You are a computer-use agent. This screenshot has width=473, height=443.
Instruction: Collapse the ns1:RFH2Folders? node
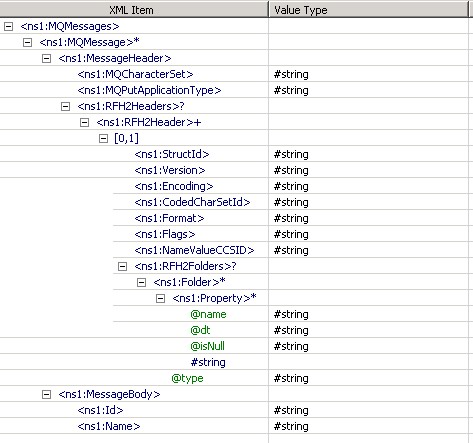[122, 266]
